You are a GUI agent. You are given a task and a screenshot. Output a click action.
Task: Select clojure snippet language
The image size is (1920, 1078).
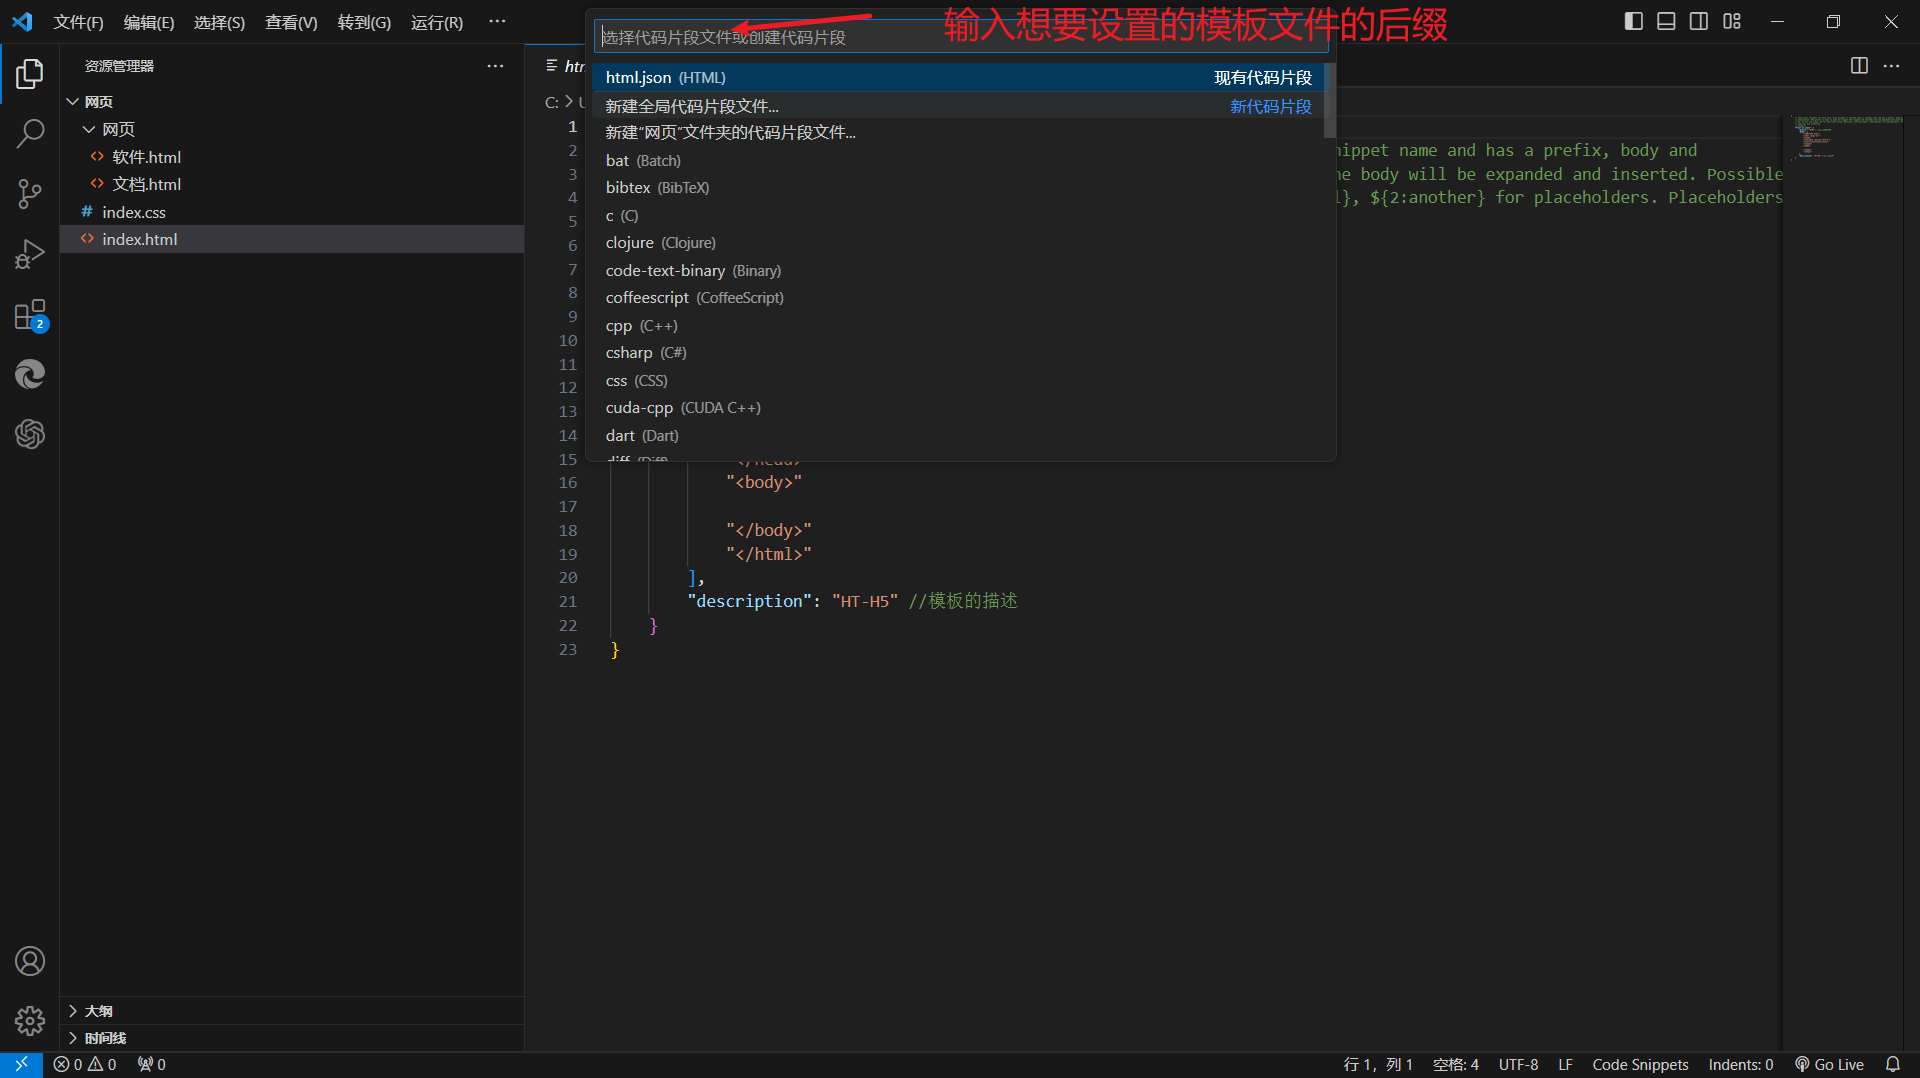(x=959, y=243)
